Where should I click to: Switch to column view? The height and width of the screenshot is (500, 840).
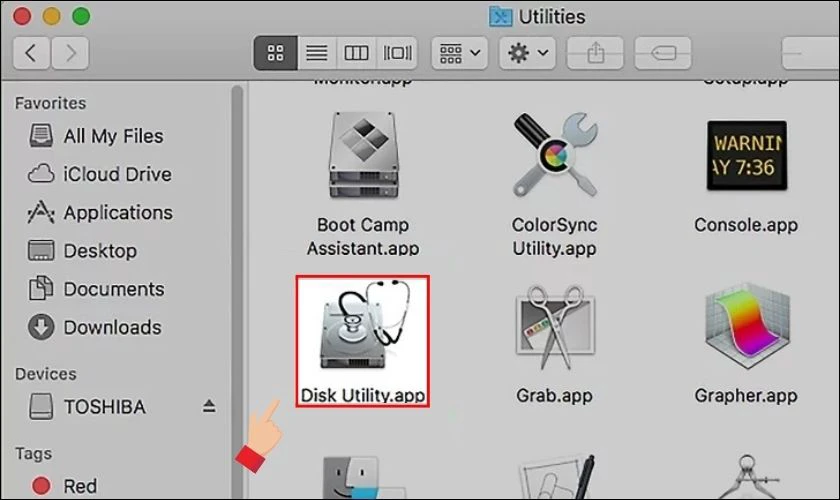356,53
